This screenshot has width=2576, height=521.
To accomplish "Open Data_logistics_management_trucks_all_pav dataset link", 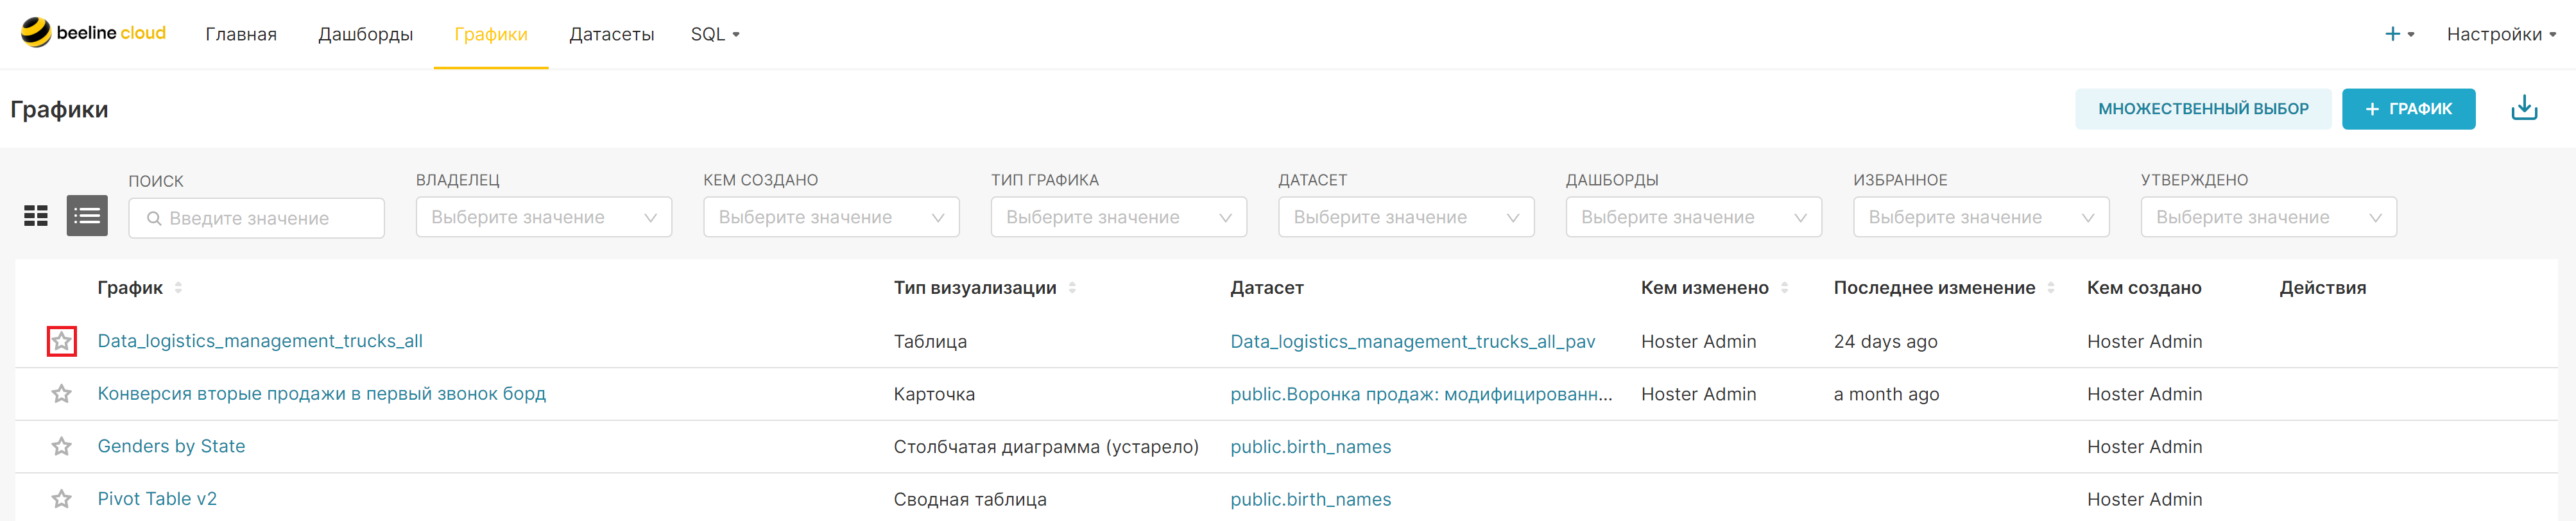I will [1412, 341].
